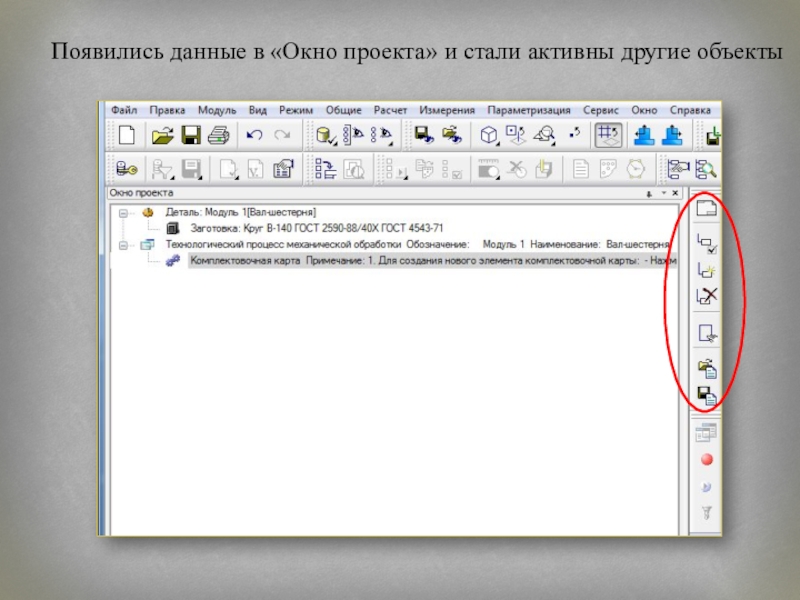Undo the last action
Screen dimensions: 800x600
255,136
